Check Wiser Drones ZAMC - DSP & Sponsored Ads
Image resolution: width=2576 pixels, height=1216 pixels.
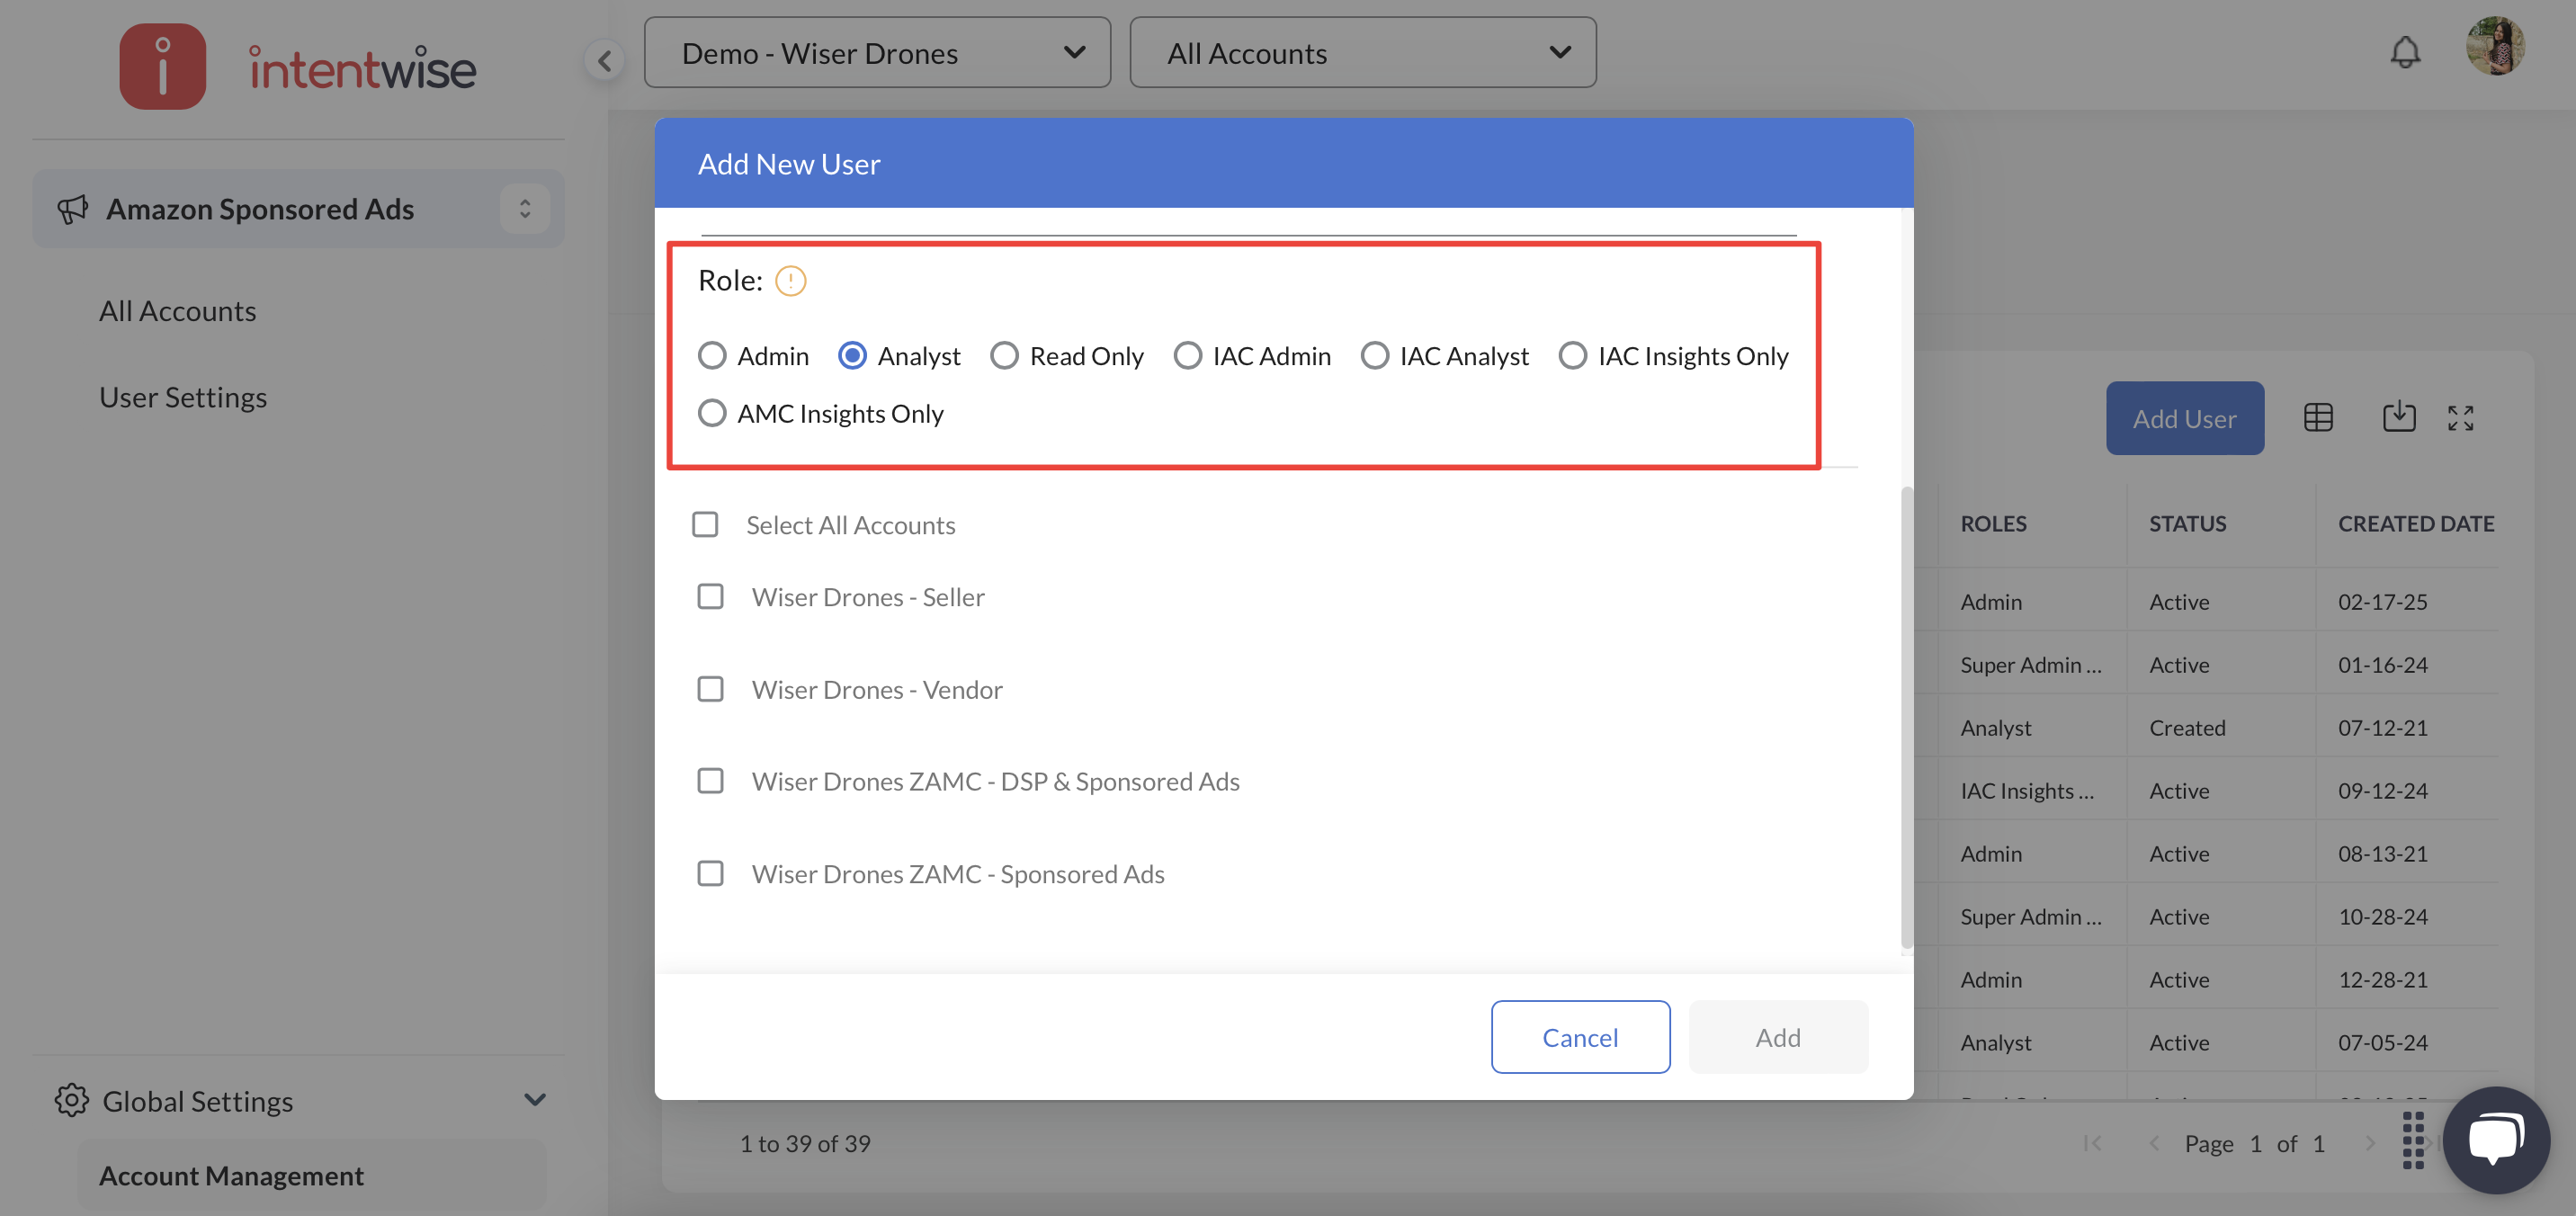click(710, 781)
